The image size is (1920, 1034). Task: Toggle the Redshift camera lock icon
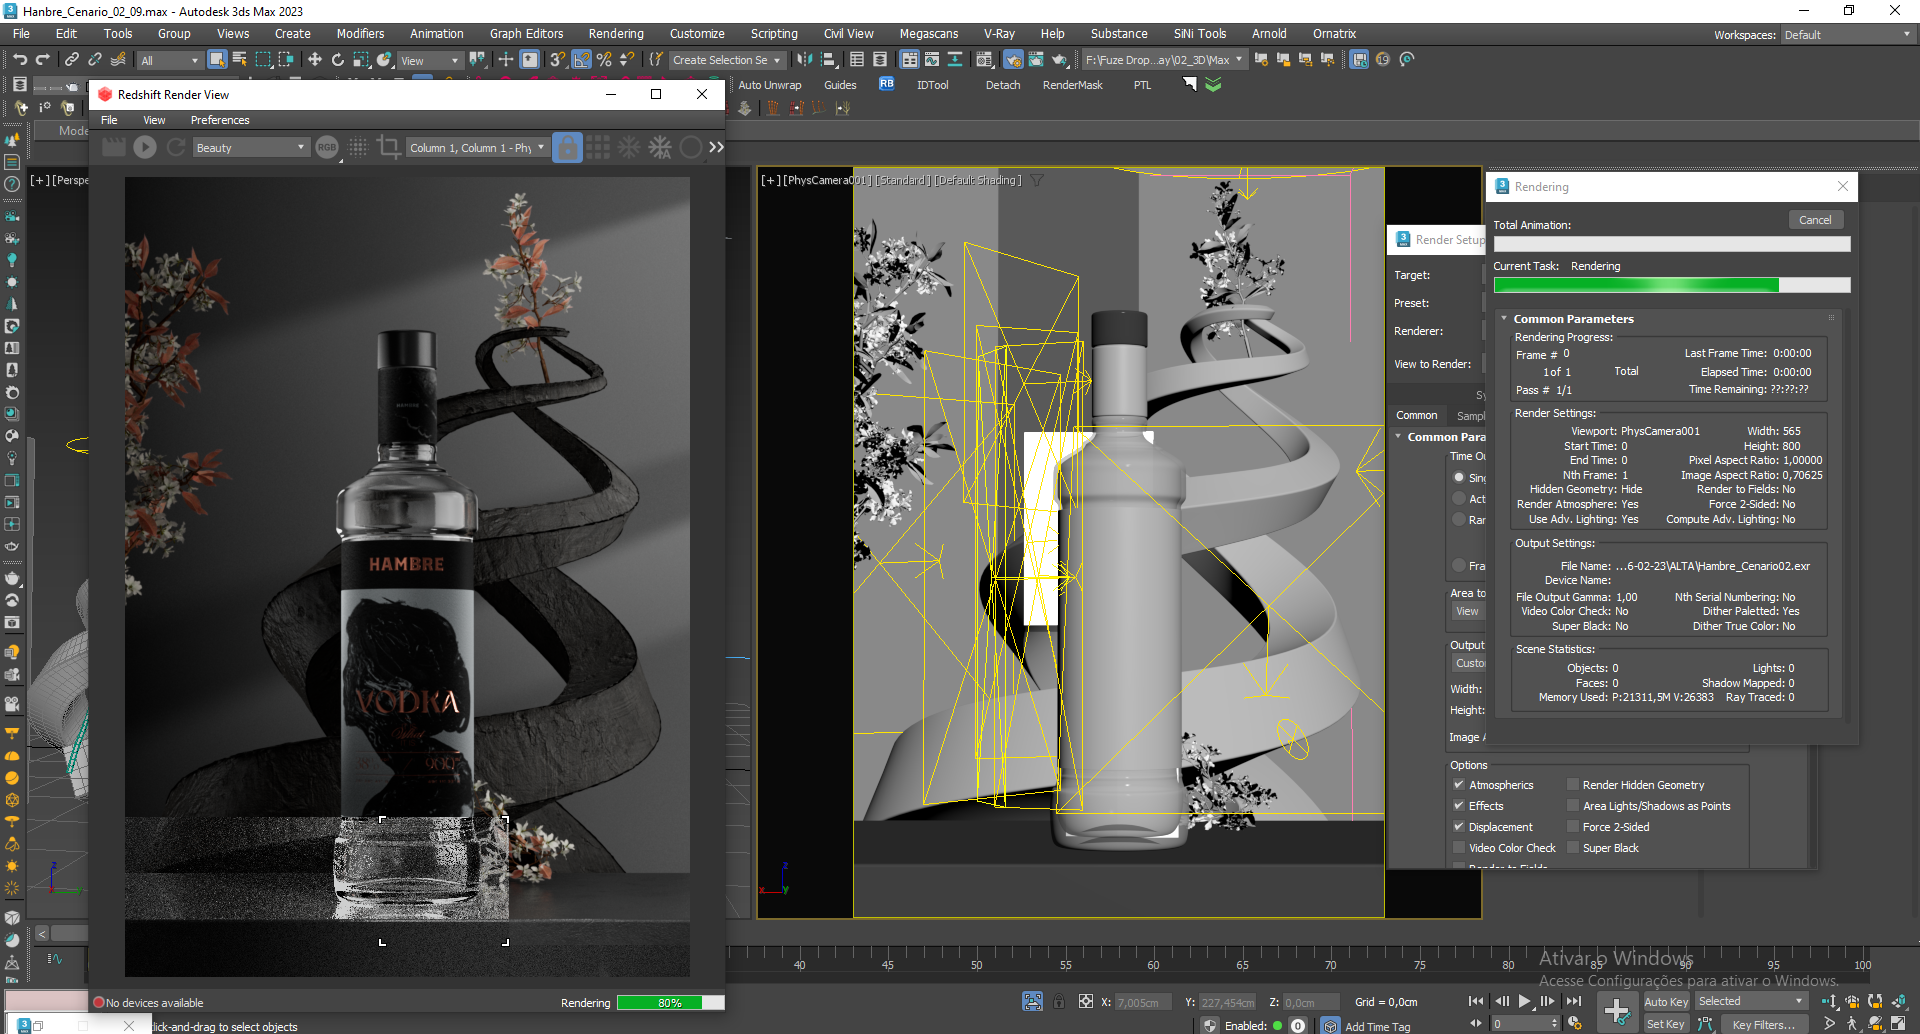(567, 147)
